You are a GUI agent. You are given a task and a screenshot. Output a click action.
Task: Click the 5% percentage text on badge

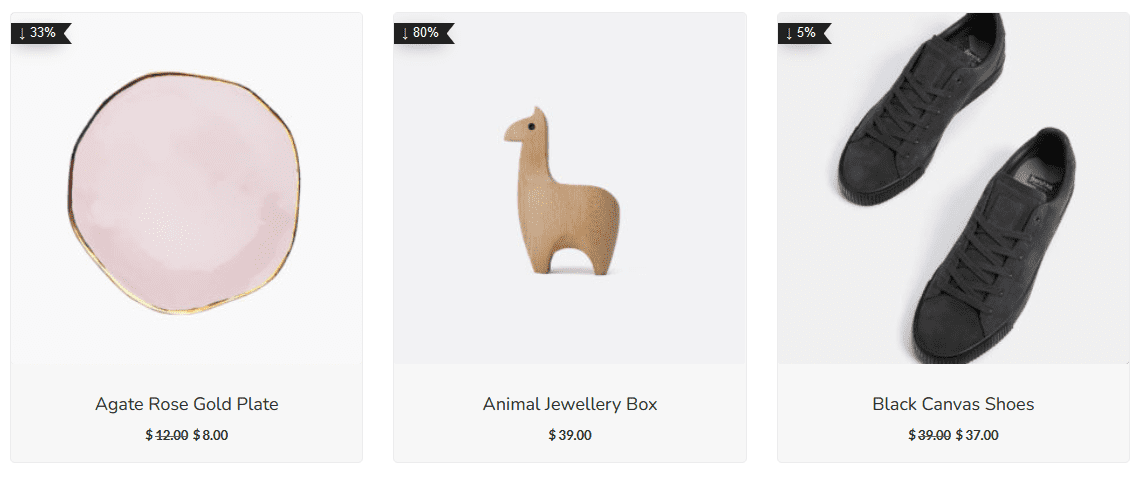click(806, 33)
